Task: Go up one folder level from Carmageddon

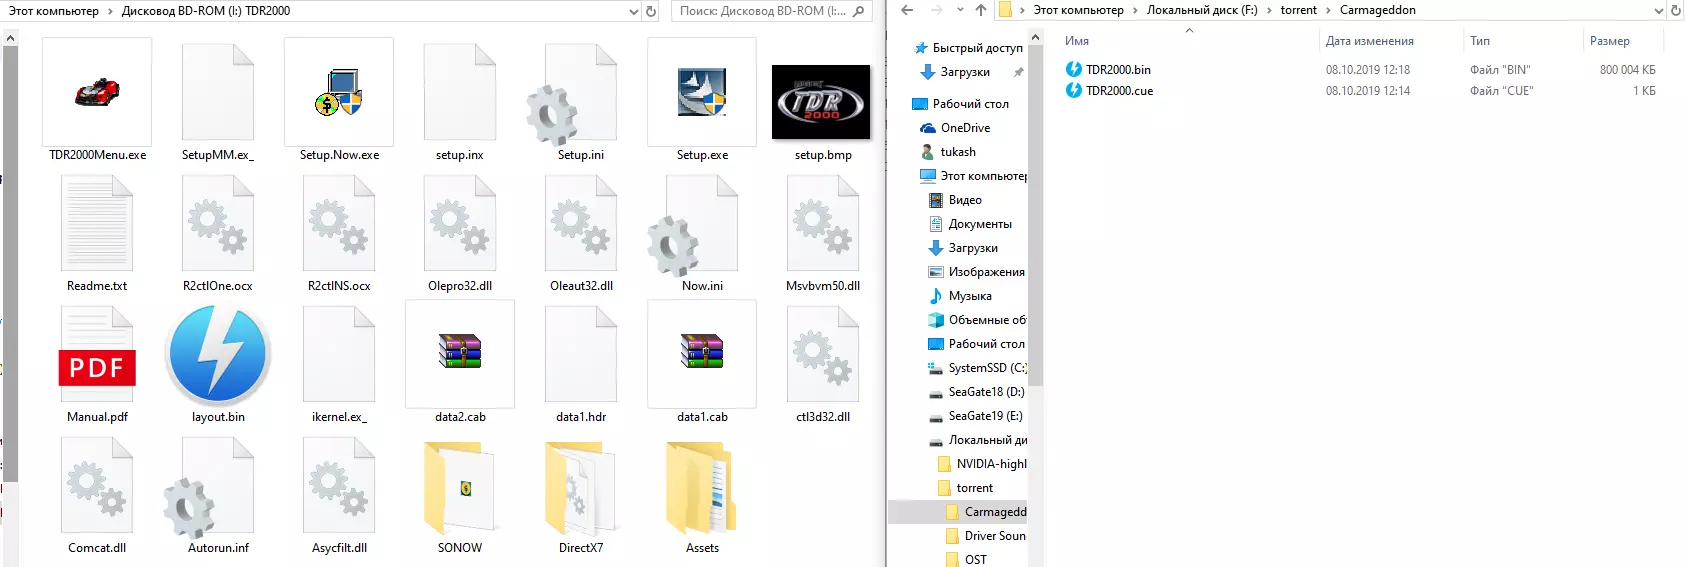Action: (980, 10)
